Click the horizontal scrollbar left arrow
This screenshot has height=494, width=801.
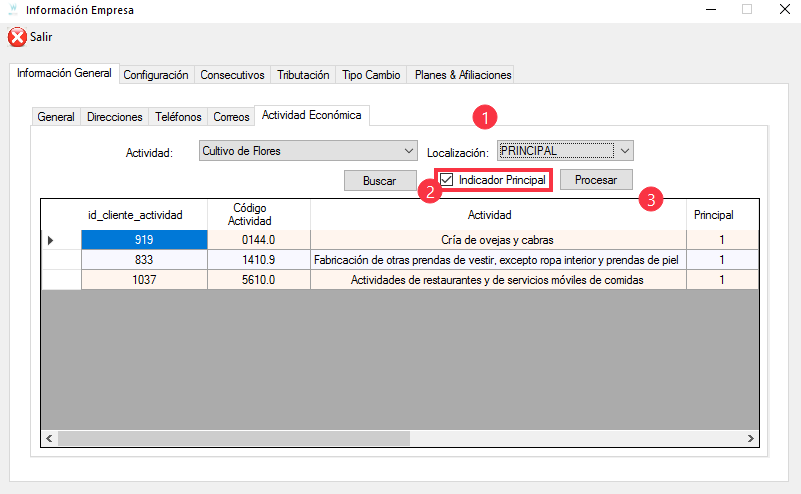pyautogui.click(x=49, y=439)
